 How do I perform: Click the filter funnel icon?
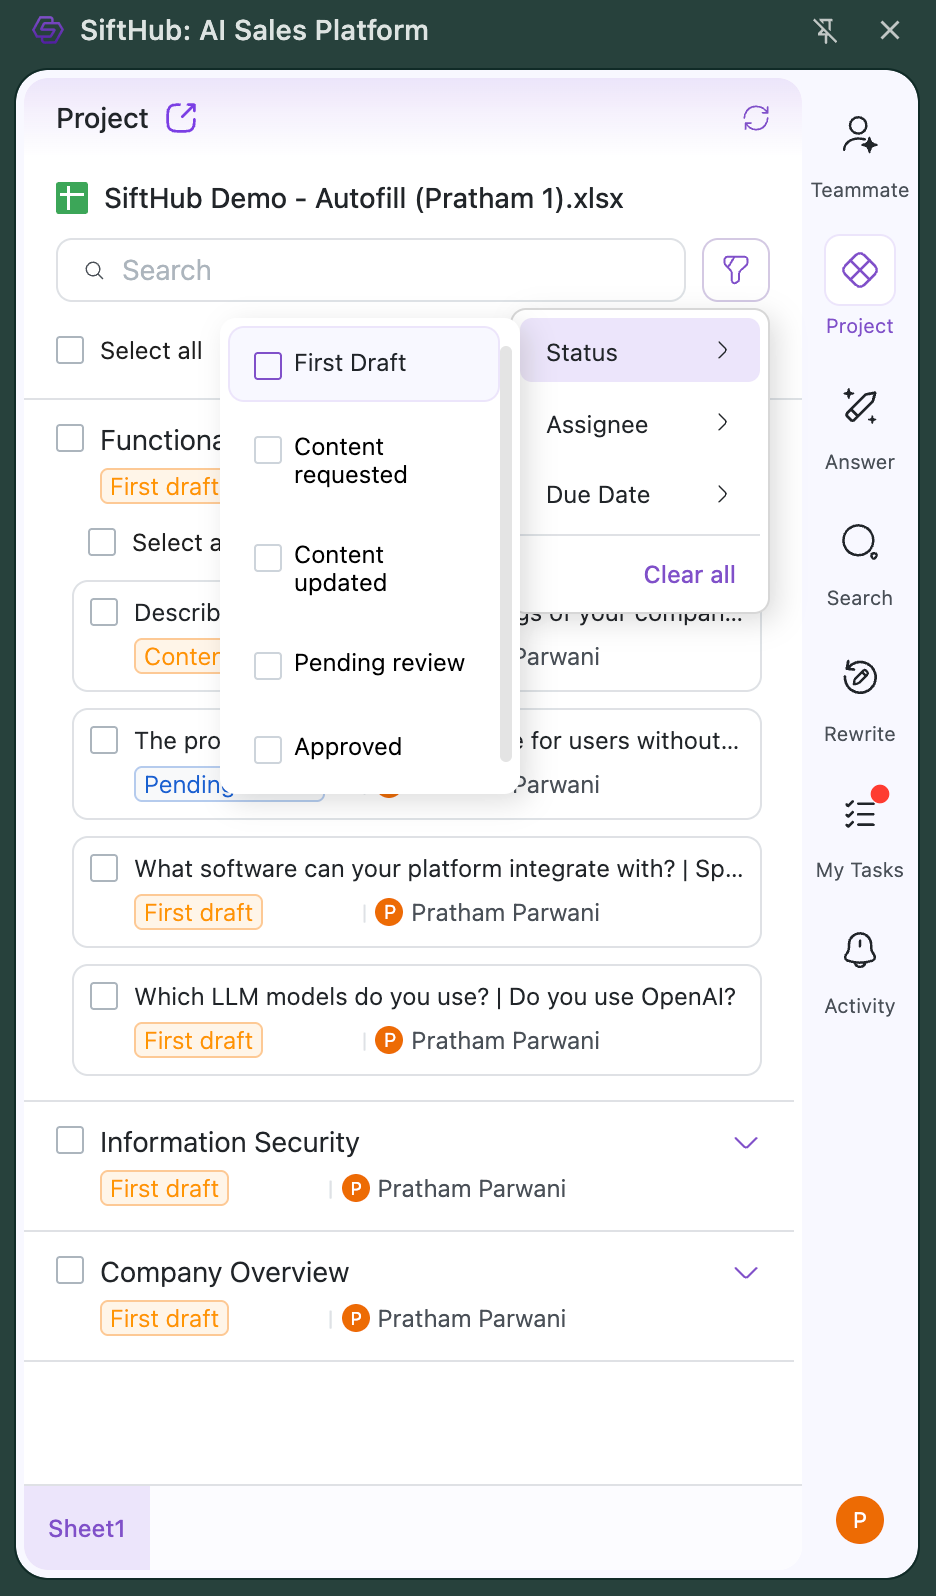click(736, 270)
